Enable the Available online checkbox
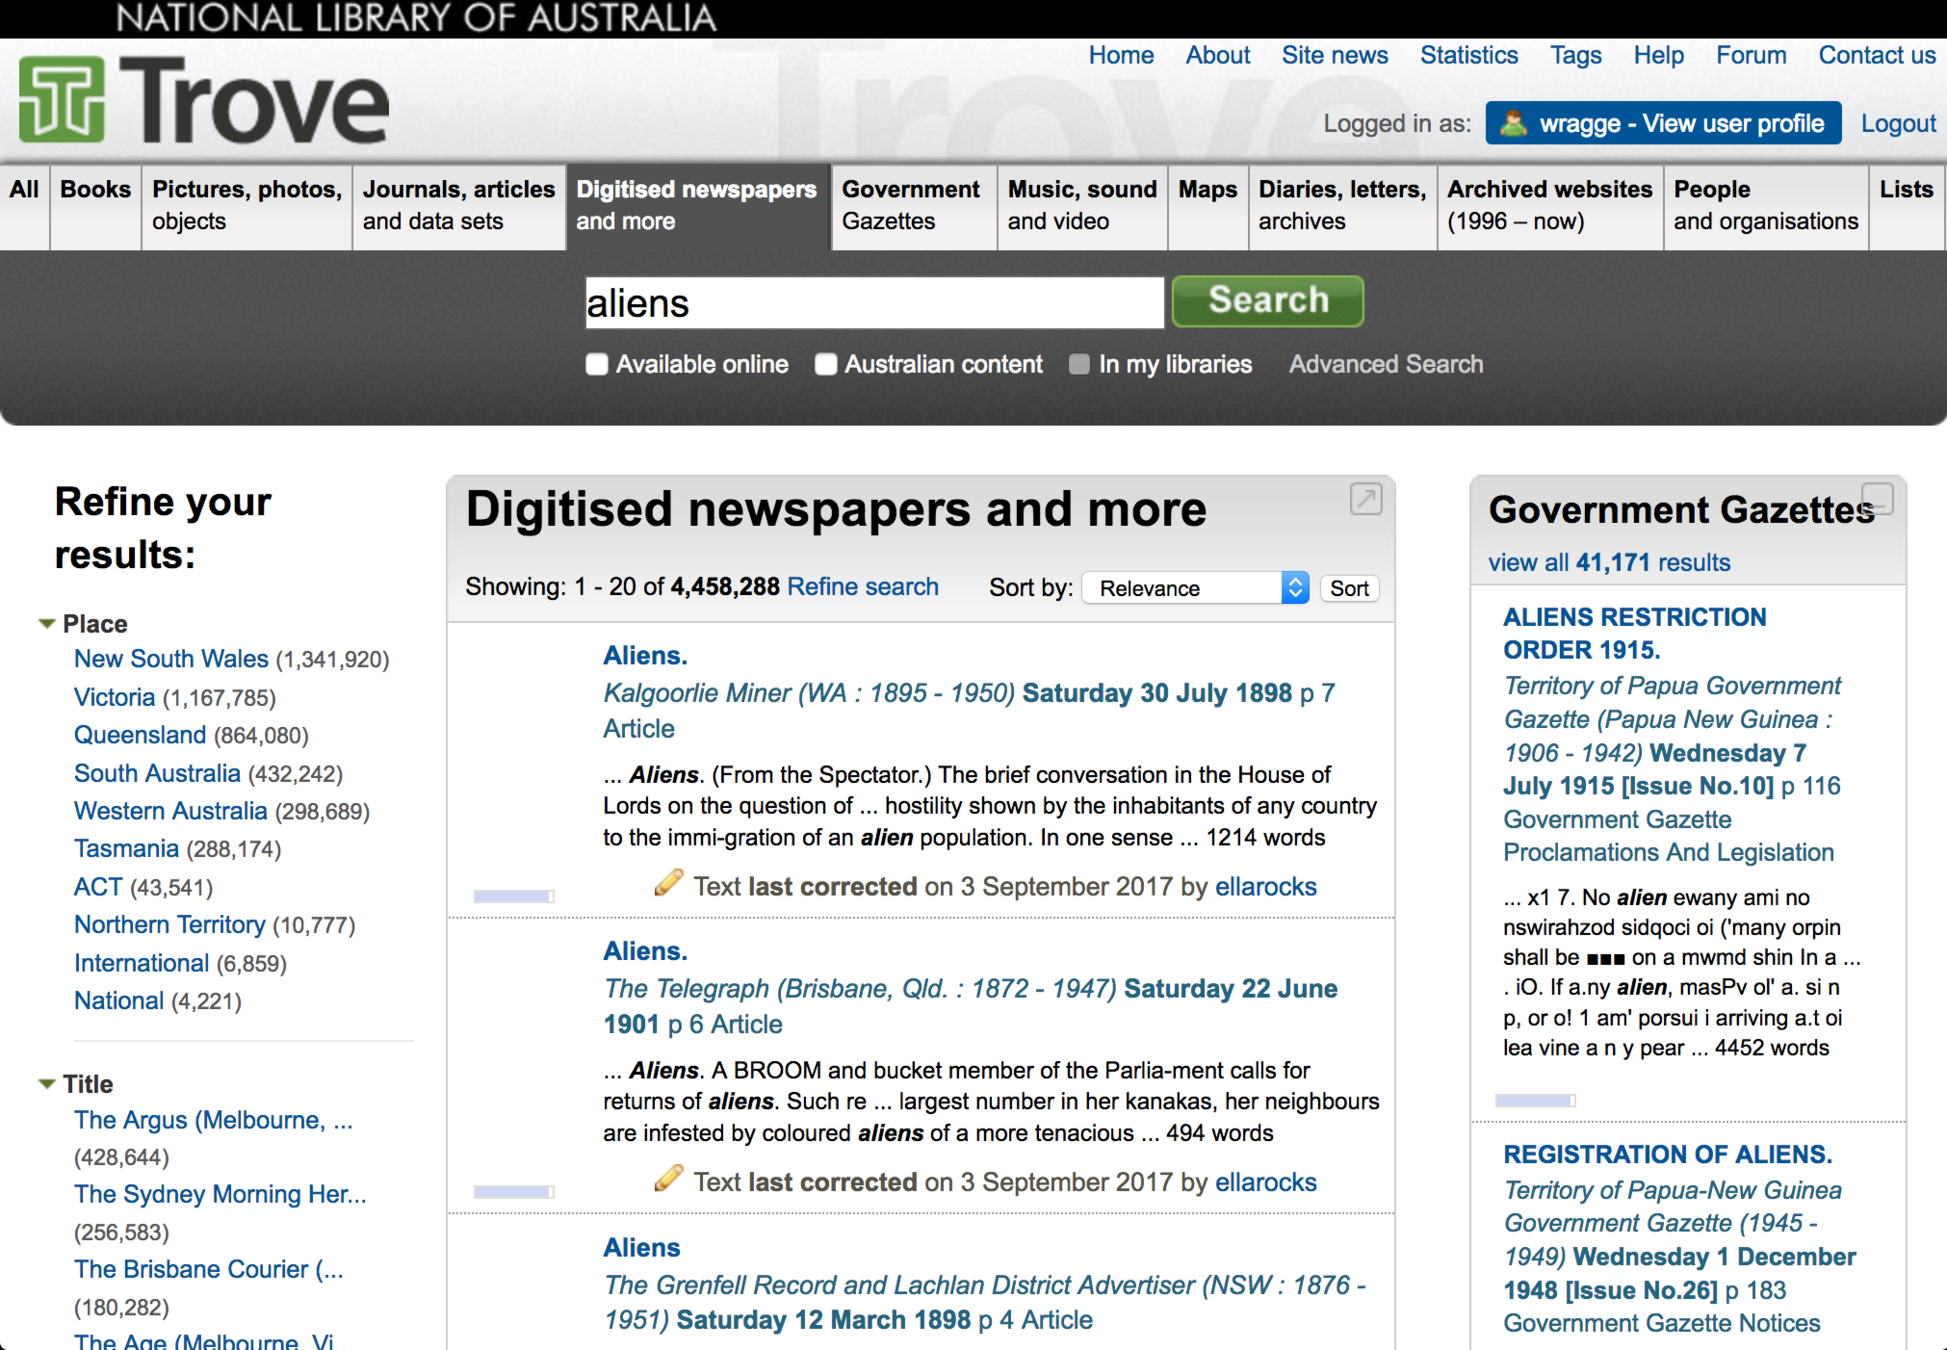 597,364
